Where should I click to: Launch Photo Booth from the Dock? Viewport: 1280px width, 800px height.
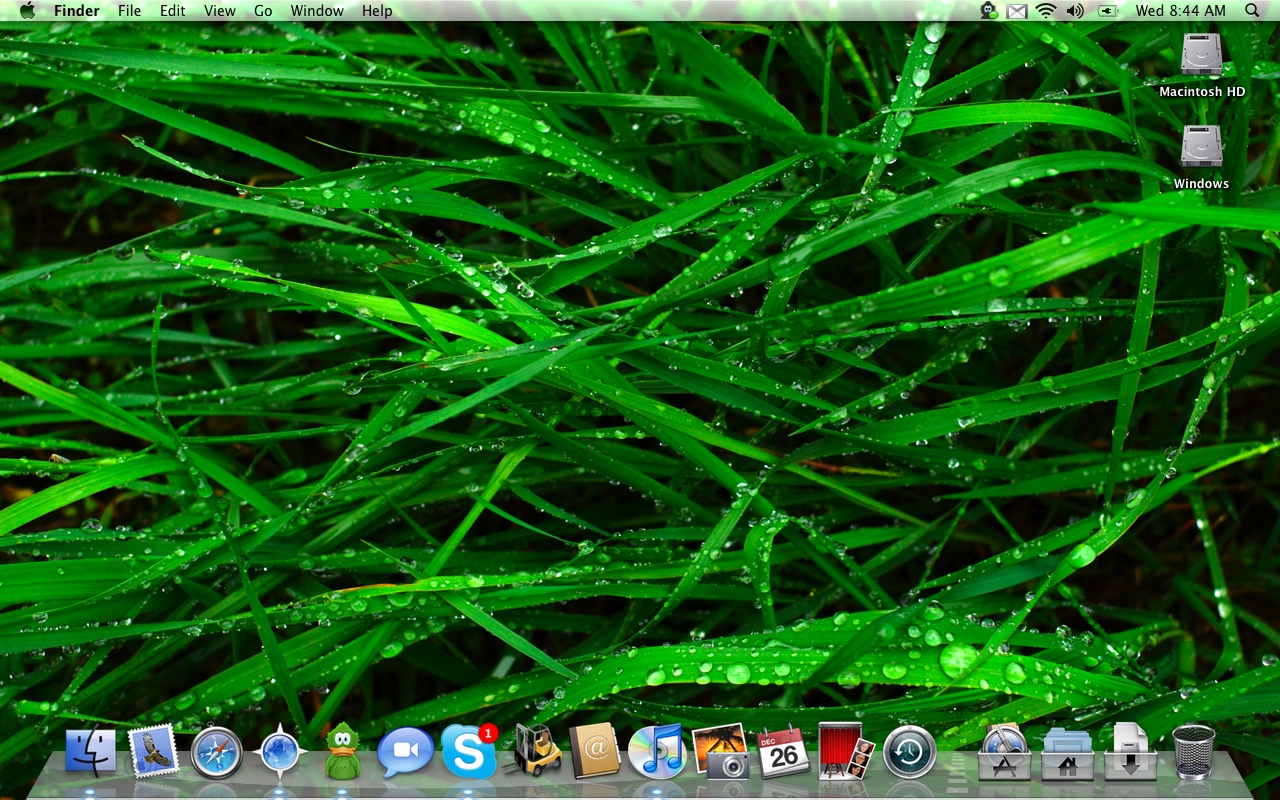[x=846, y=752]
